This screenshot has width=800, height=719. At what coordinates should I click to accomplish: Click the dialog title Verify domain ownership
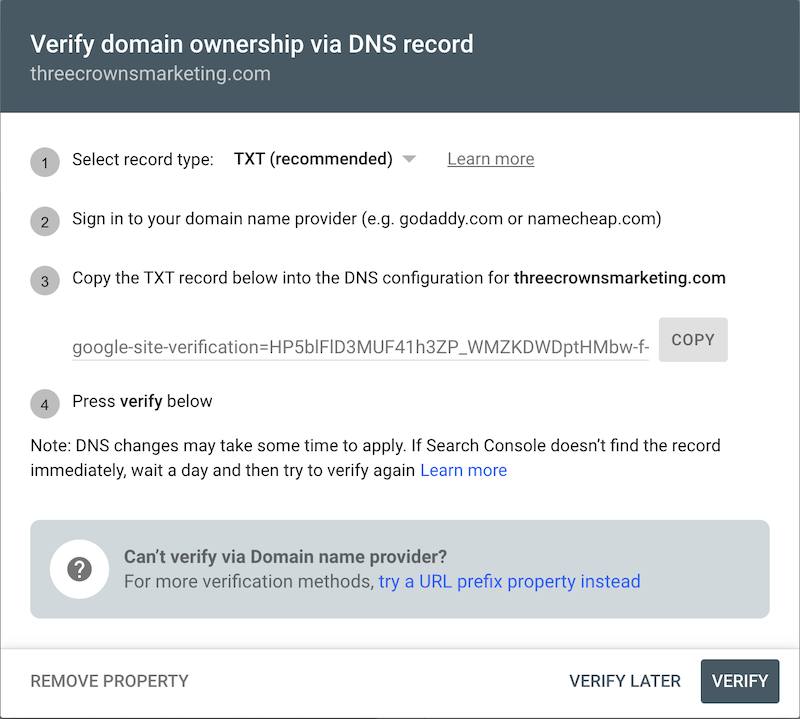(x=252, y=44)
